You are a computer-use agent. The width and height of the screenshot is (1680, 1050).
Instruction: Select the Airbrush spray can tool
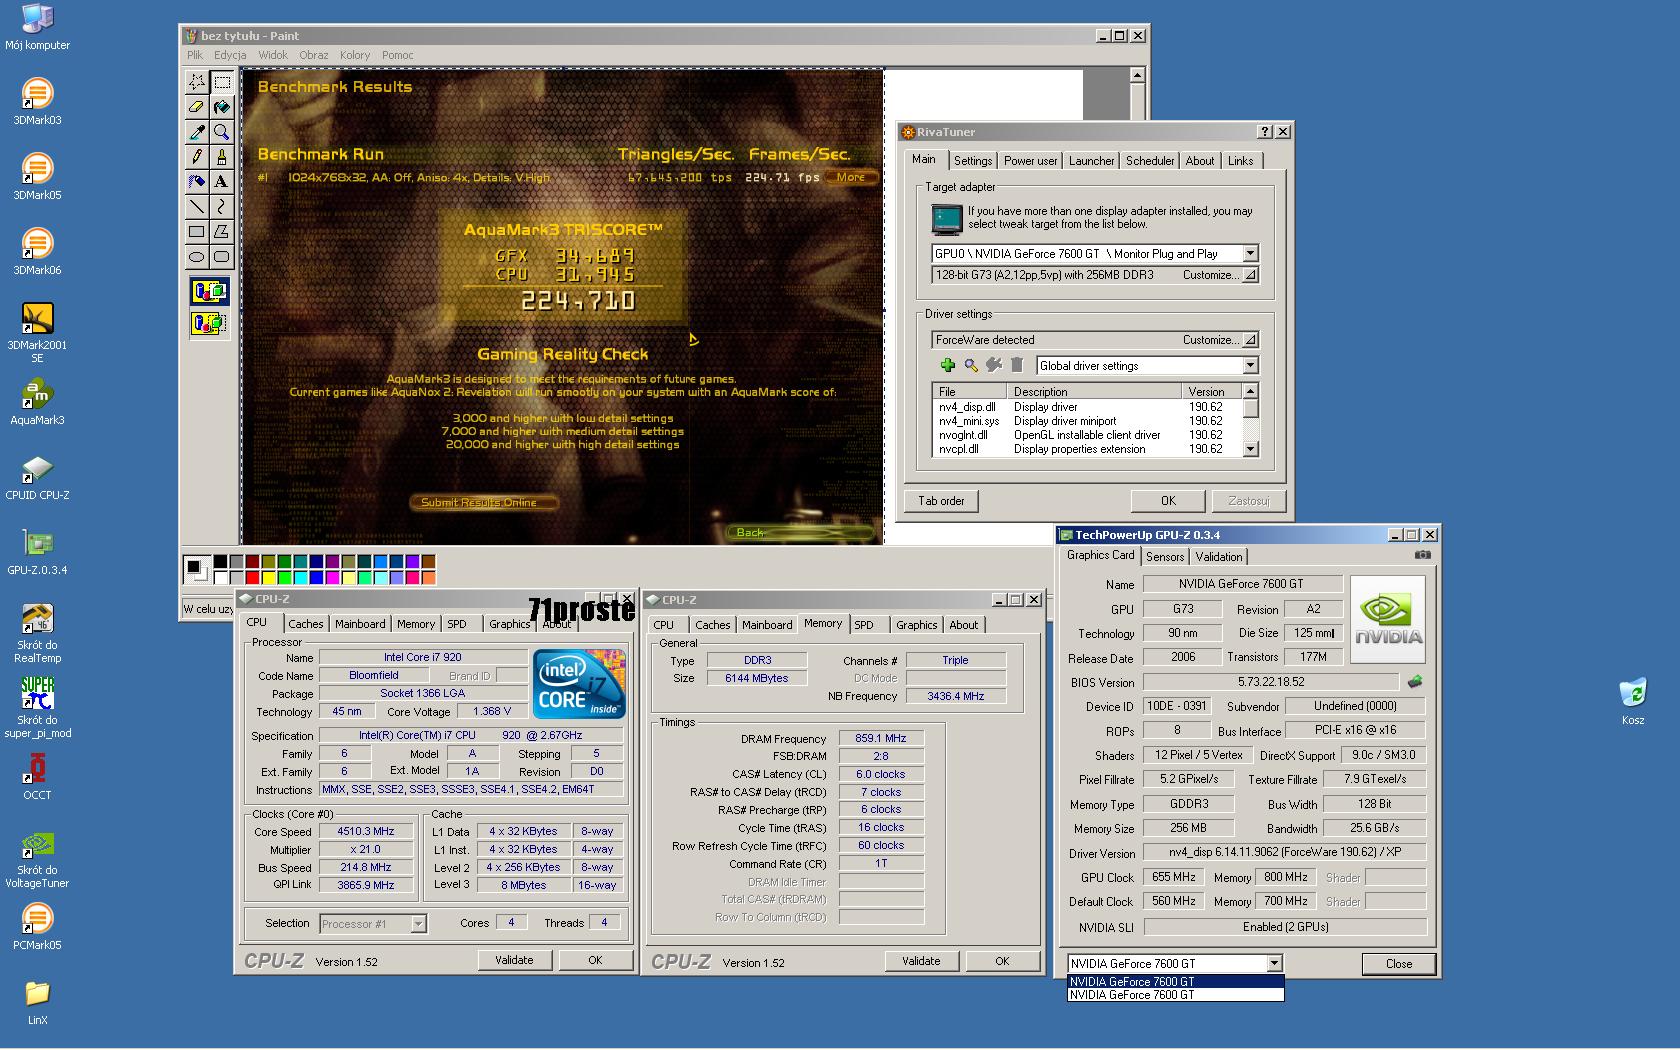[197, 182]
